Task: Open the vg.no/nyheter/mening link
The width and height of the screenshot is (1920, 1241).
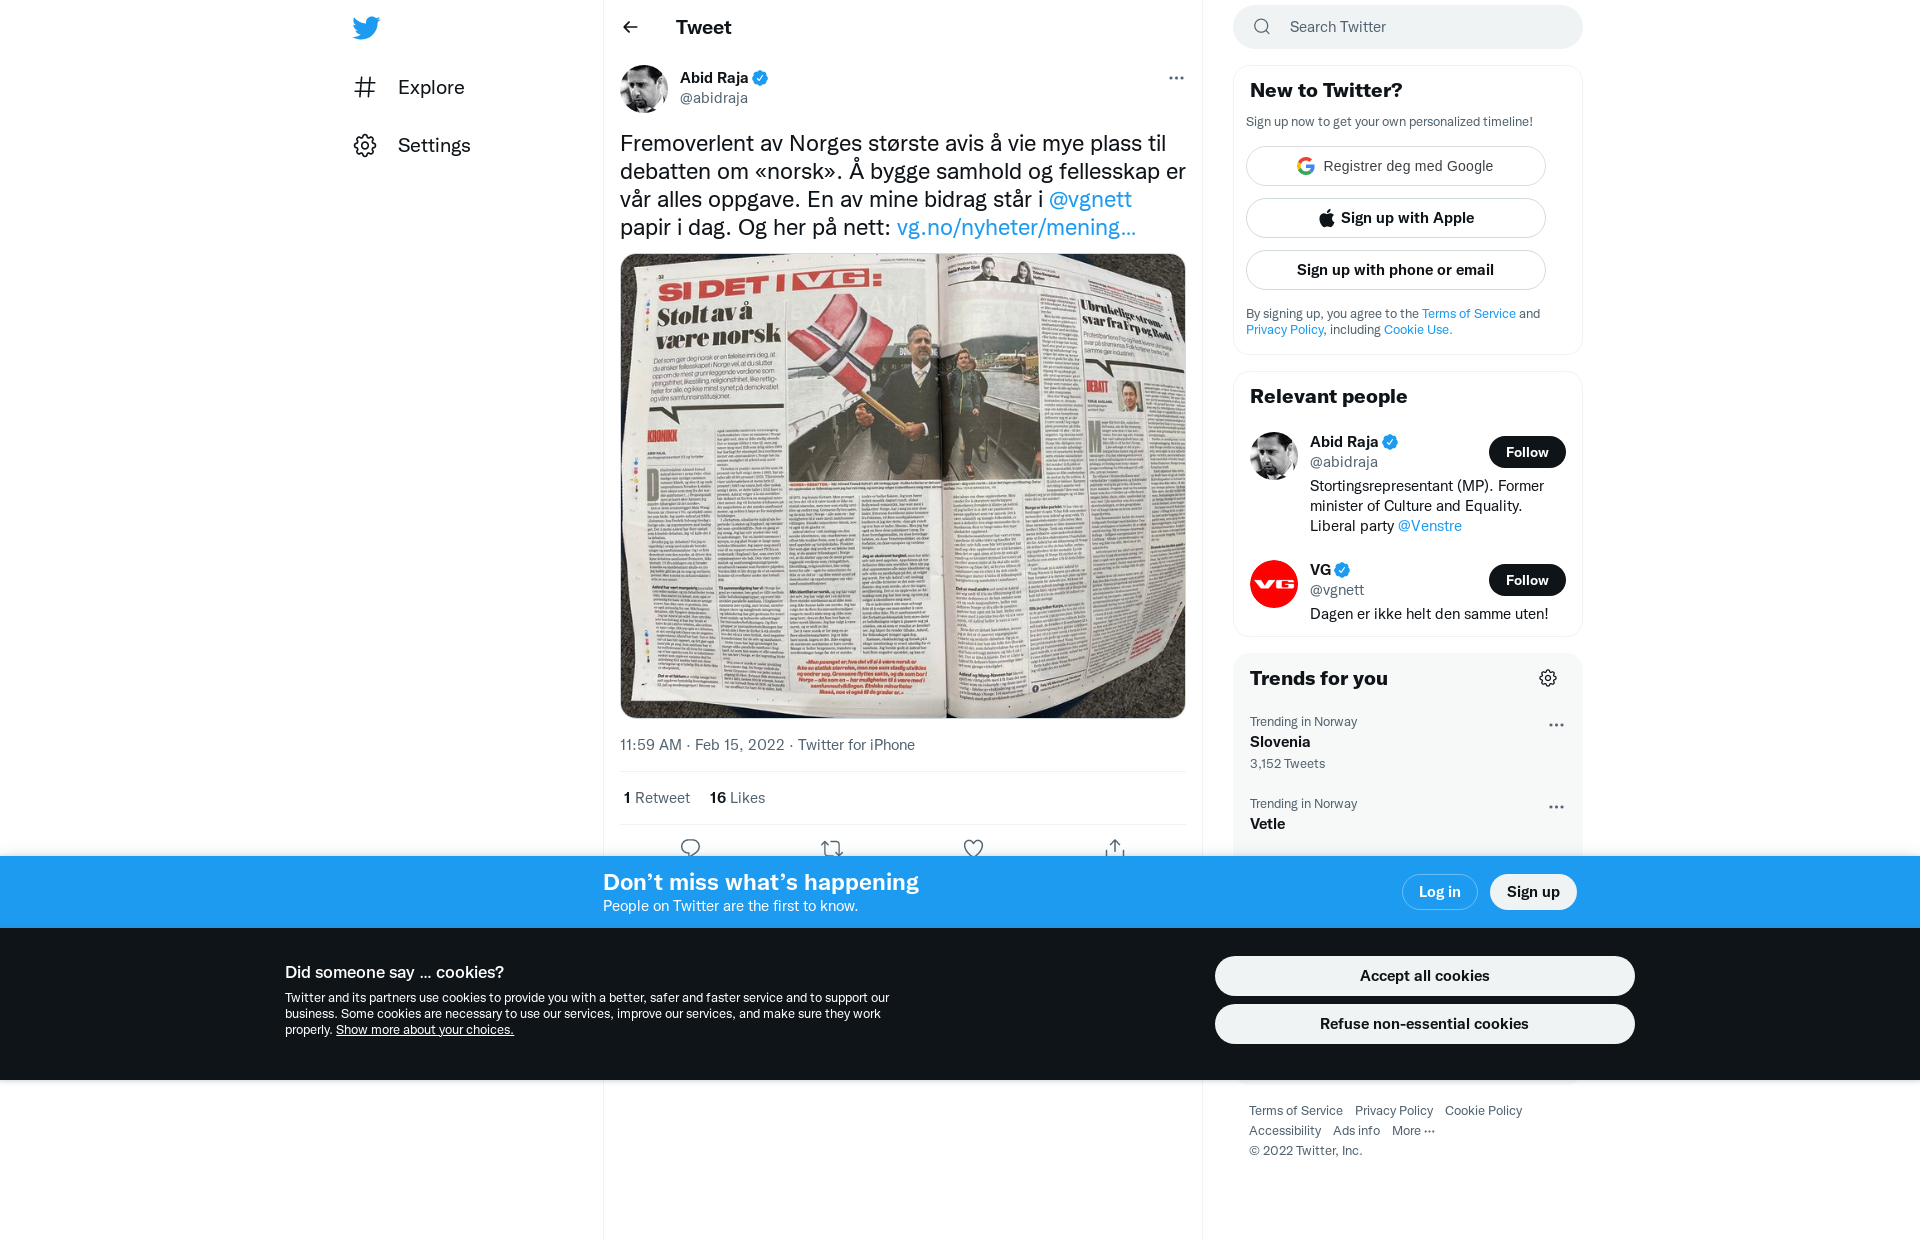Action: click(x=1016, y=227)
